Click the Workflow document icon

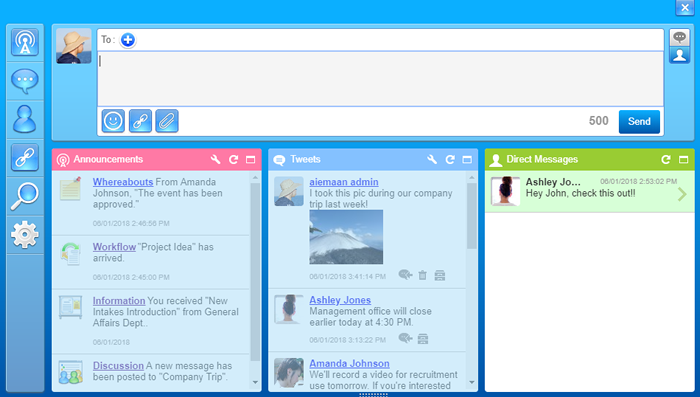click(71, 253)
